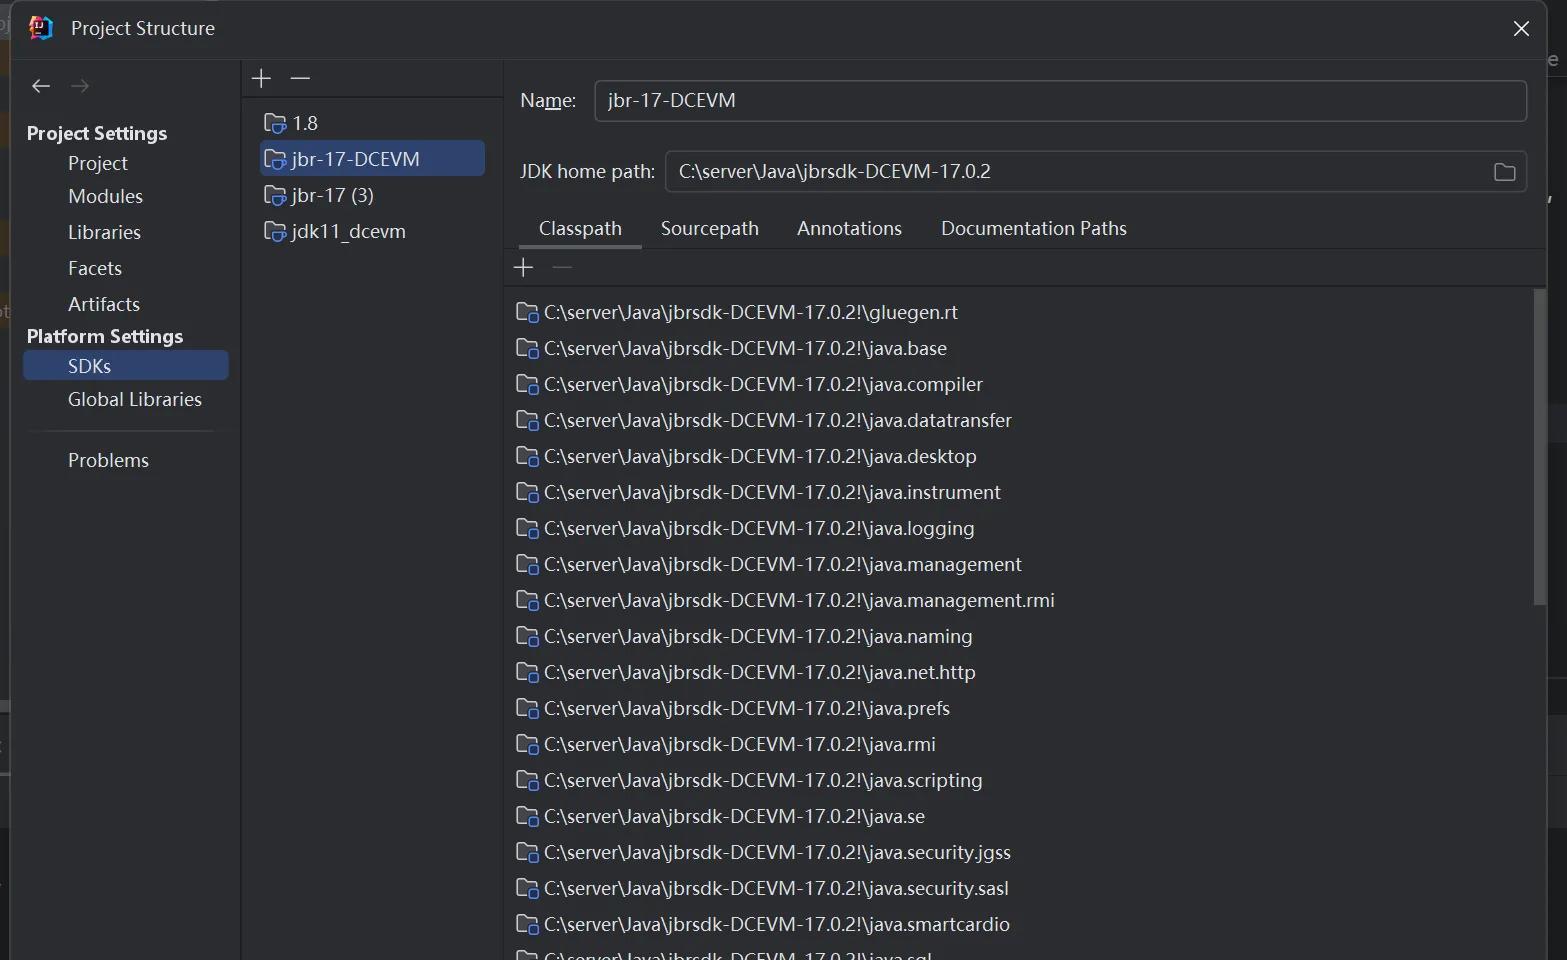Click the forward navigation arrow
The height and width of the screenshot is (960, 1567).
(80, 86)
